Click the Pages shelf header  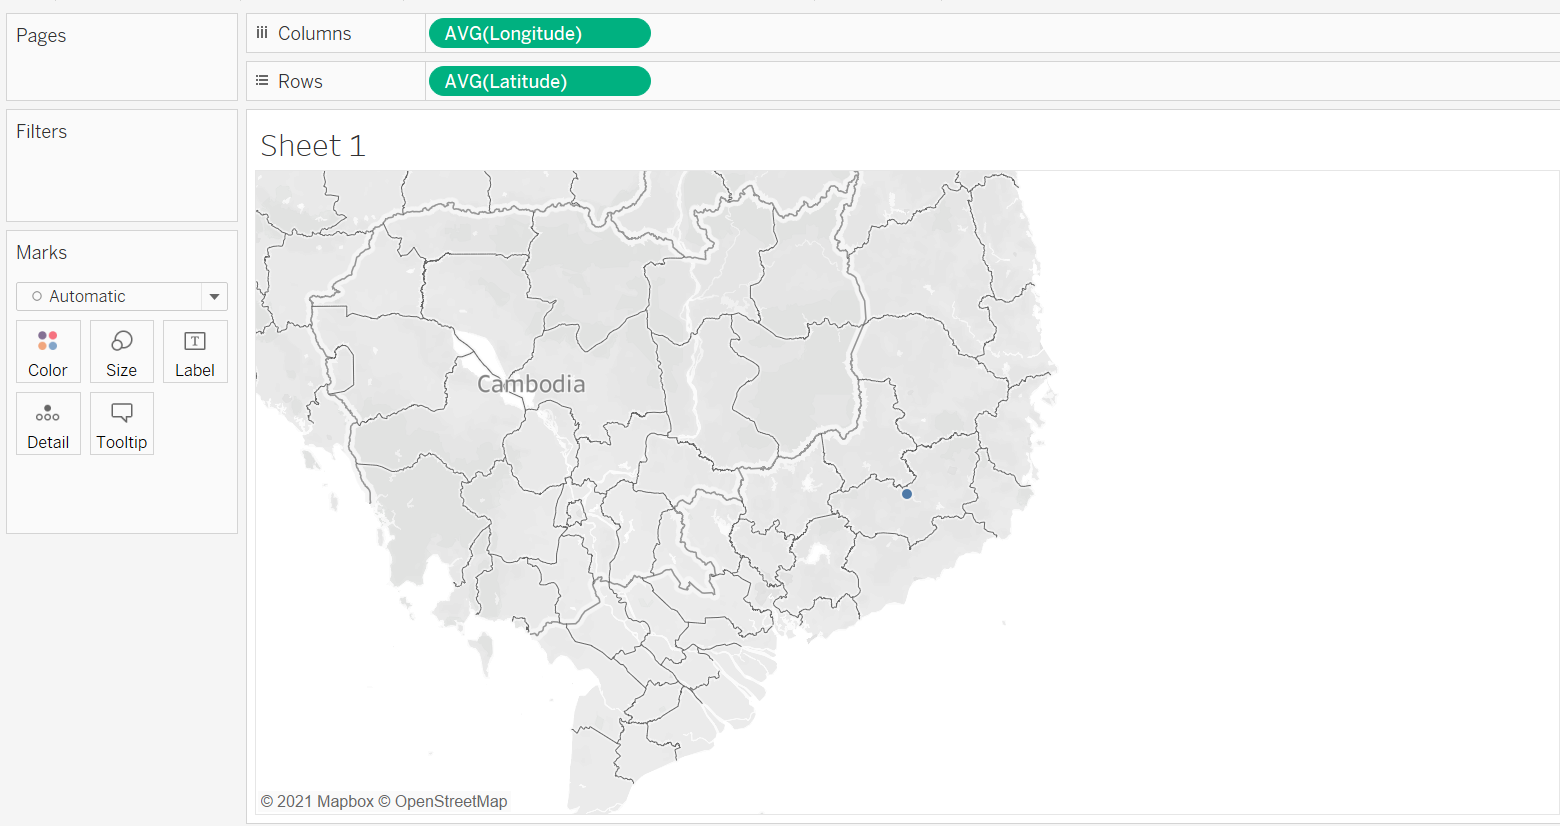click(41, 36)
